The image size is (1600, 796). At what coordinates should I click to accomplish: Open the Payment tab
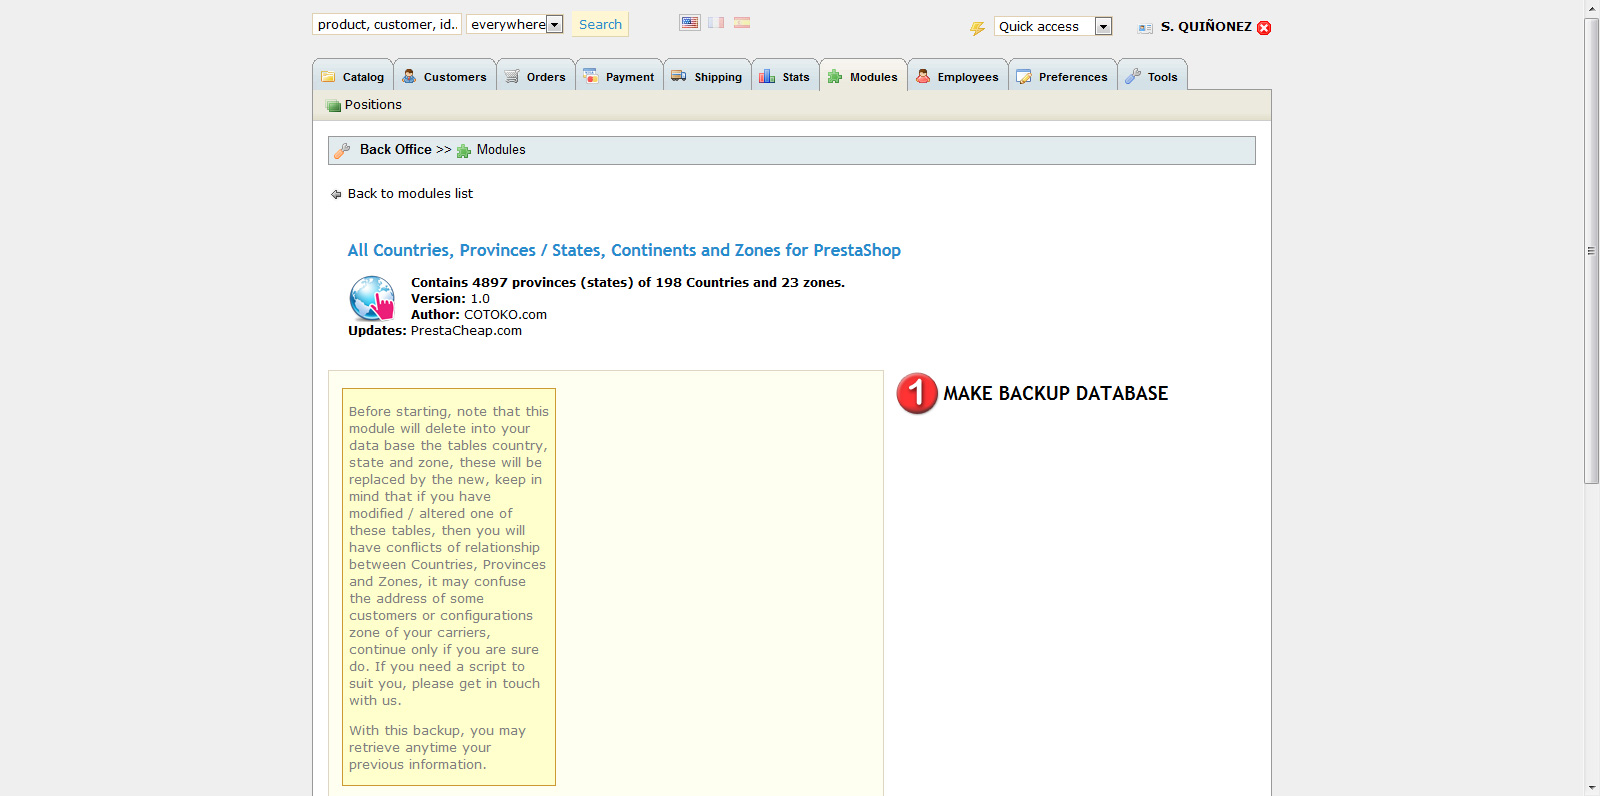620,76
